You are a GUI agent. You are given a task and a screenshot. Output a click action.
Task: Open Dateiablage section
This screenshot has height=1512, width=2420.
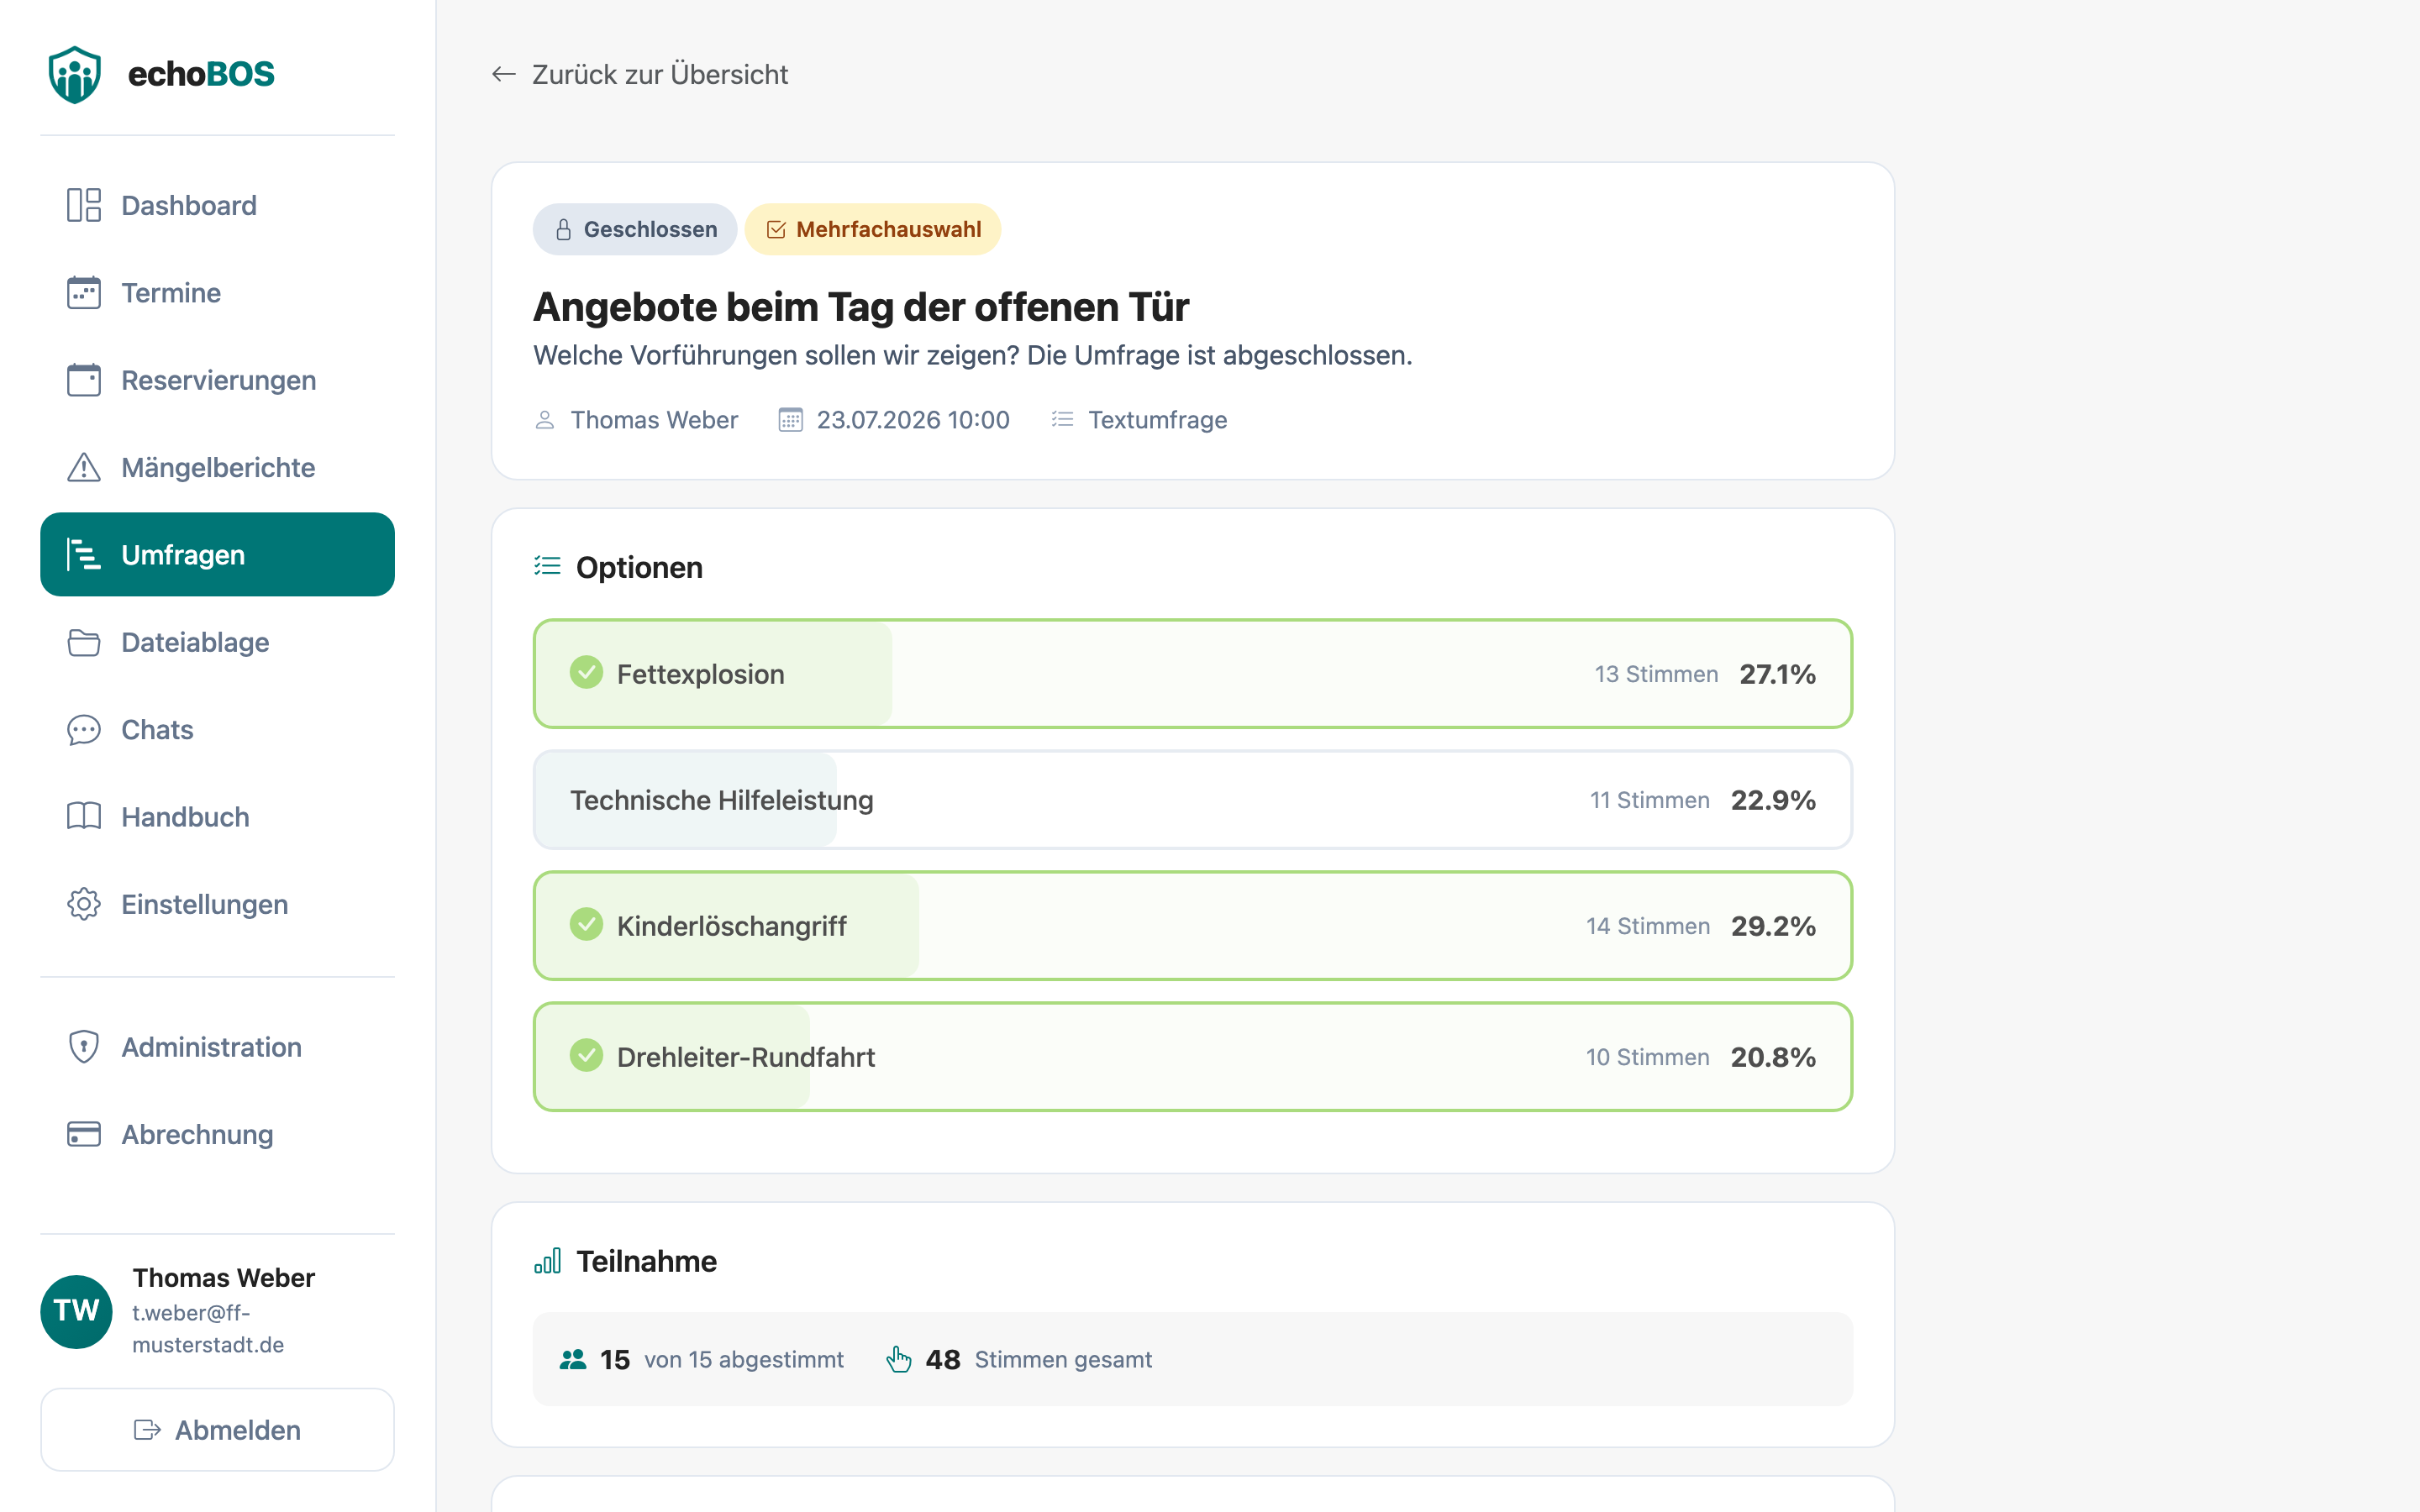click(217, 642)
